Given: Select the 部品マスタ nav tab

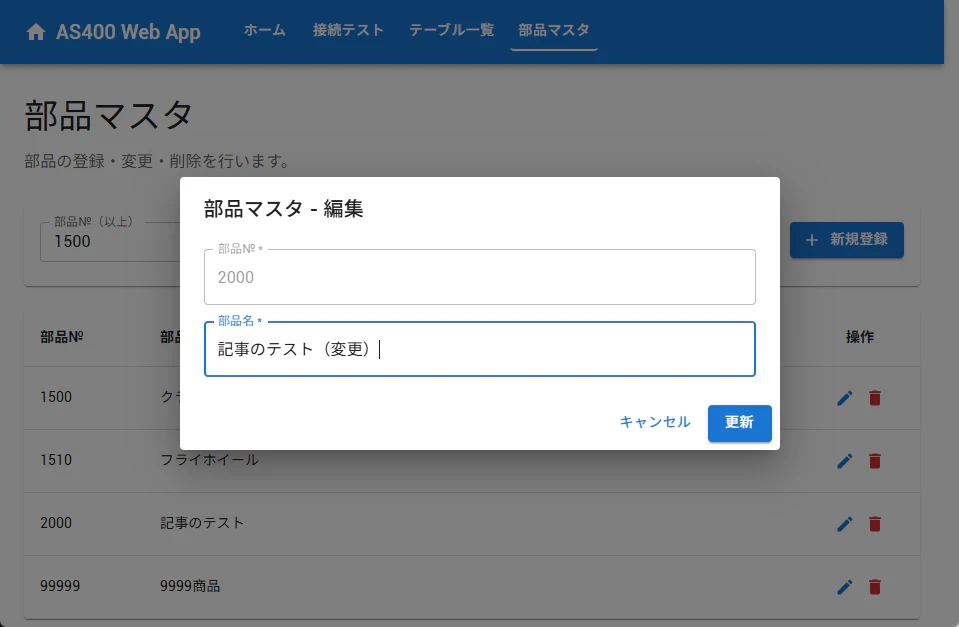Looking at the screenshot, I should pos(554,30).
